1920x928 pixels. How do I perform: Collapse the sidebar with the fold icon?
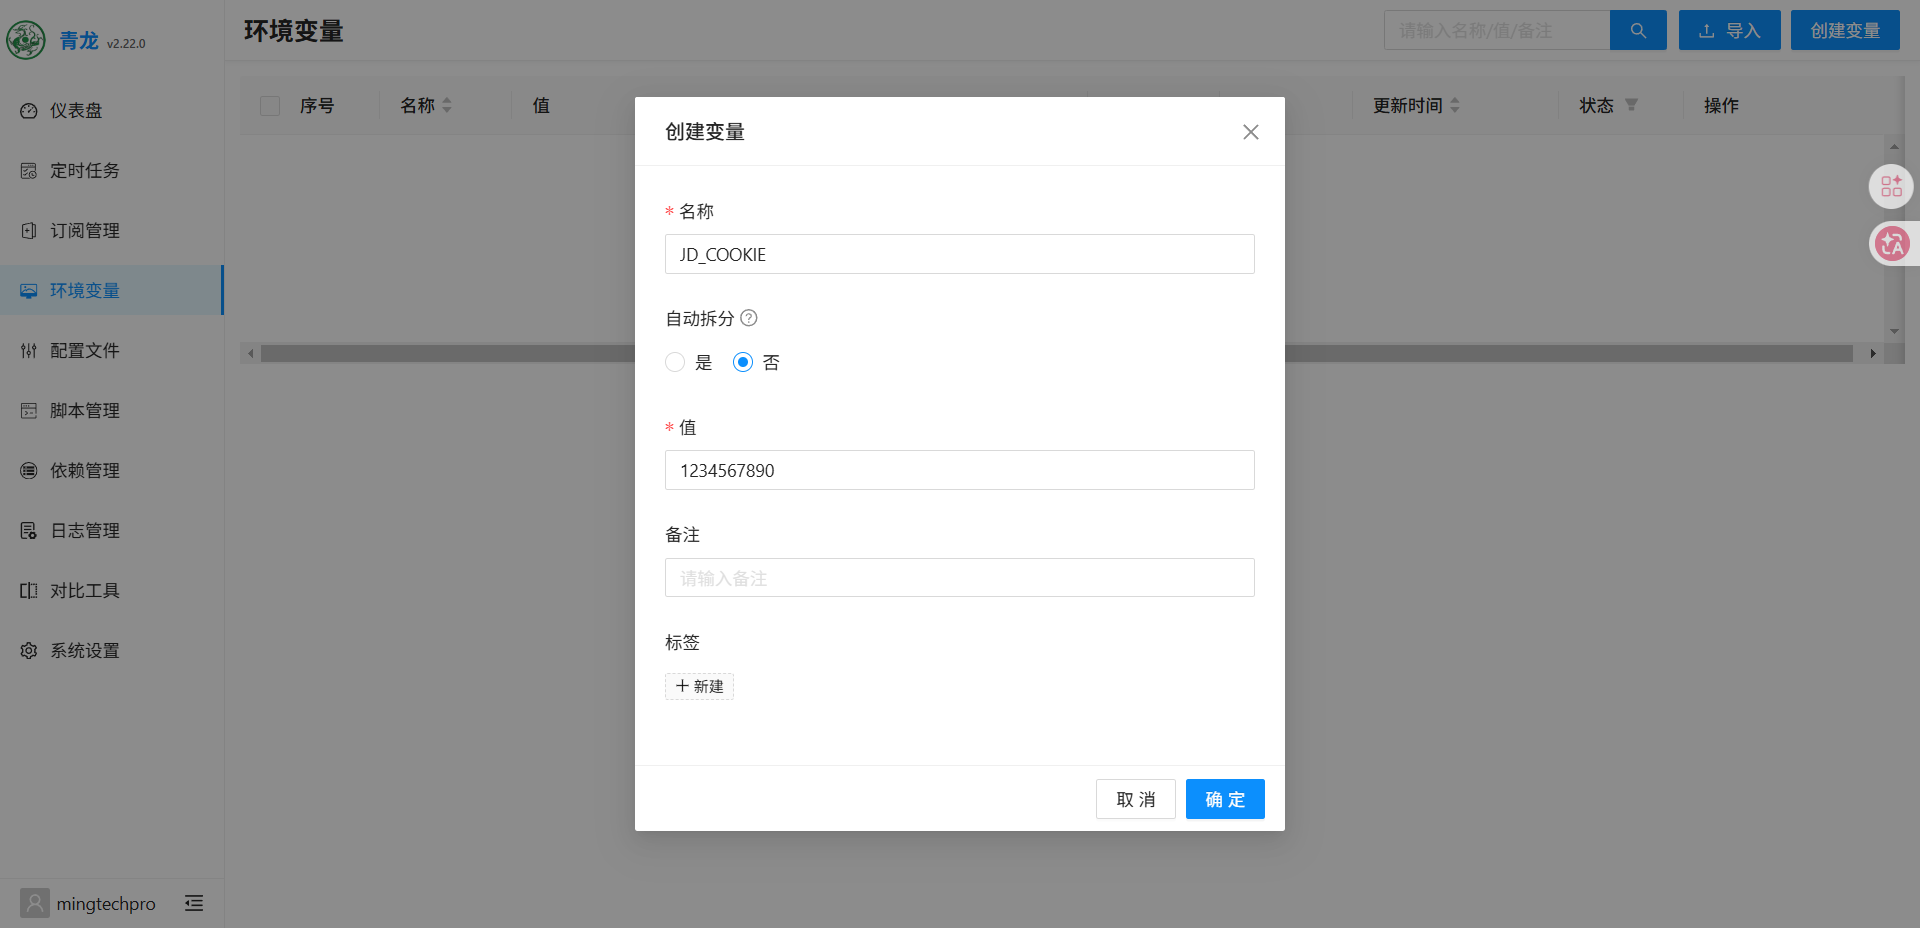(x=194, y=903)
